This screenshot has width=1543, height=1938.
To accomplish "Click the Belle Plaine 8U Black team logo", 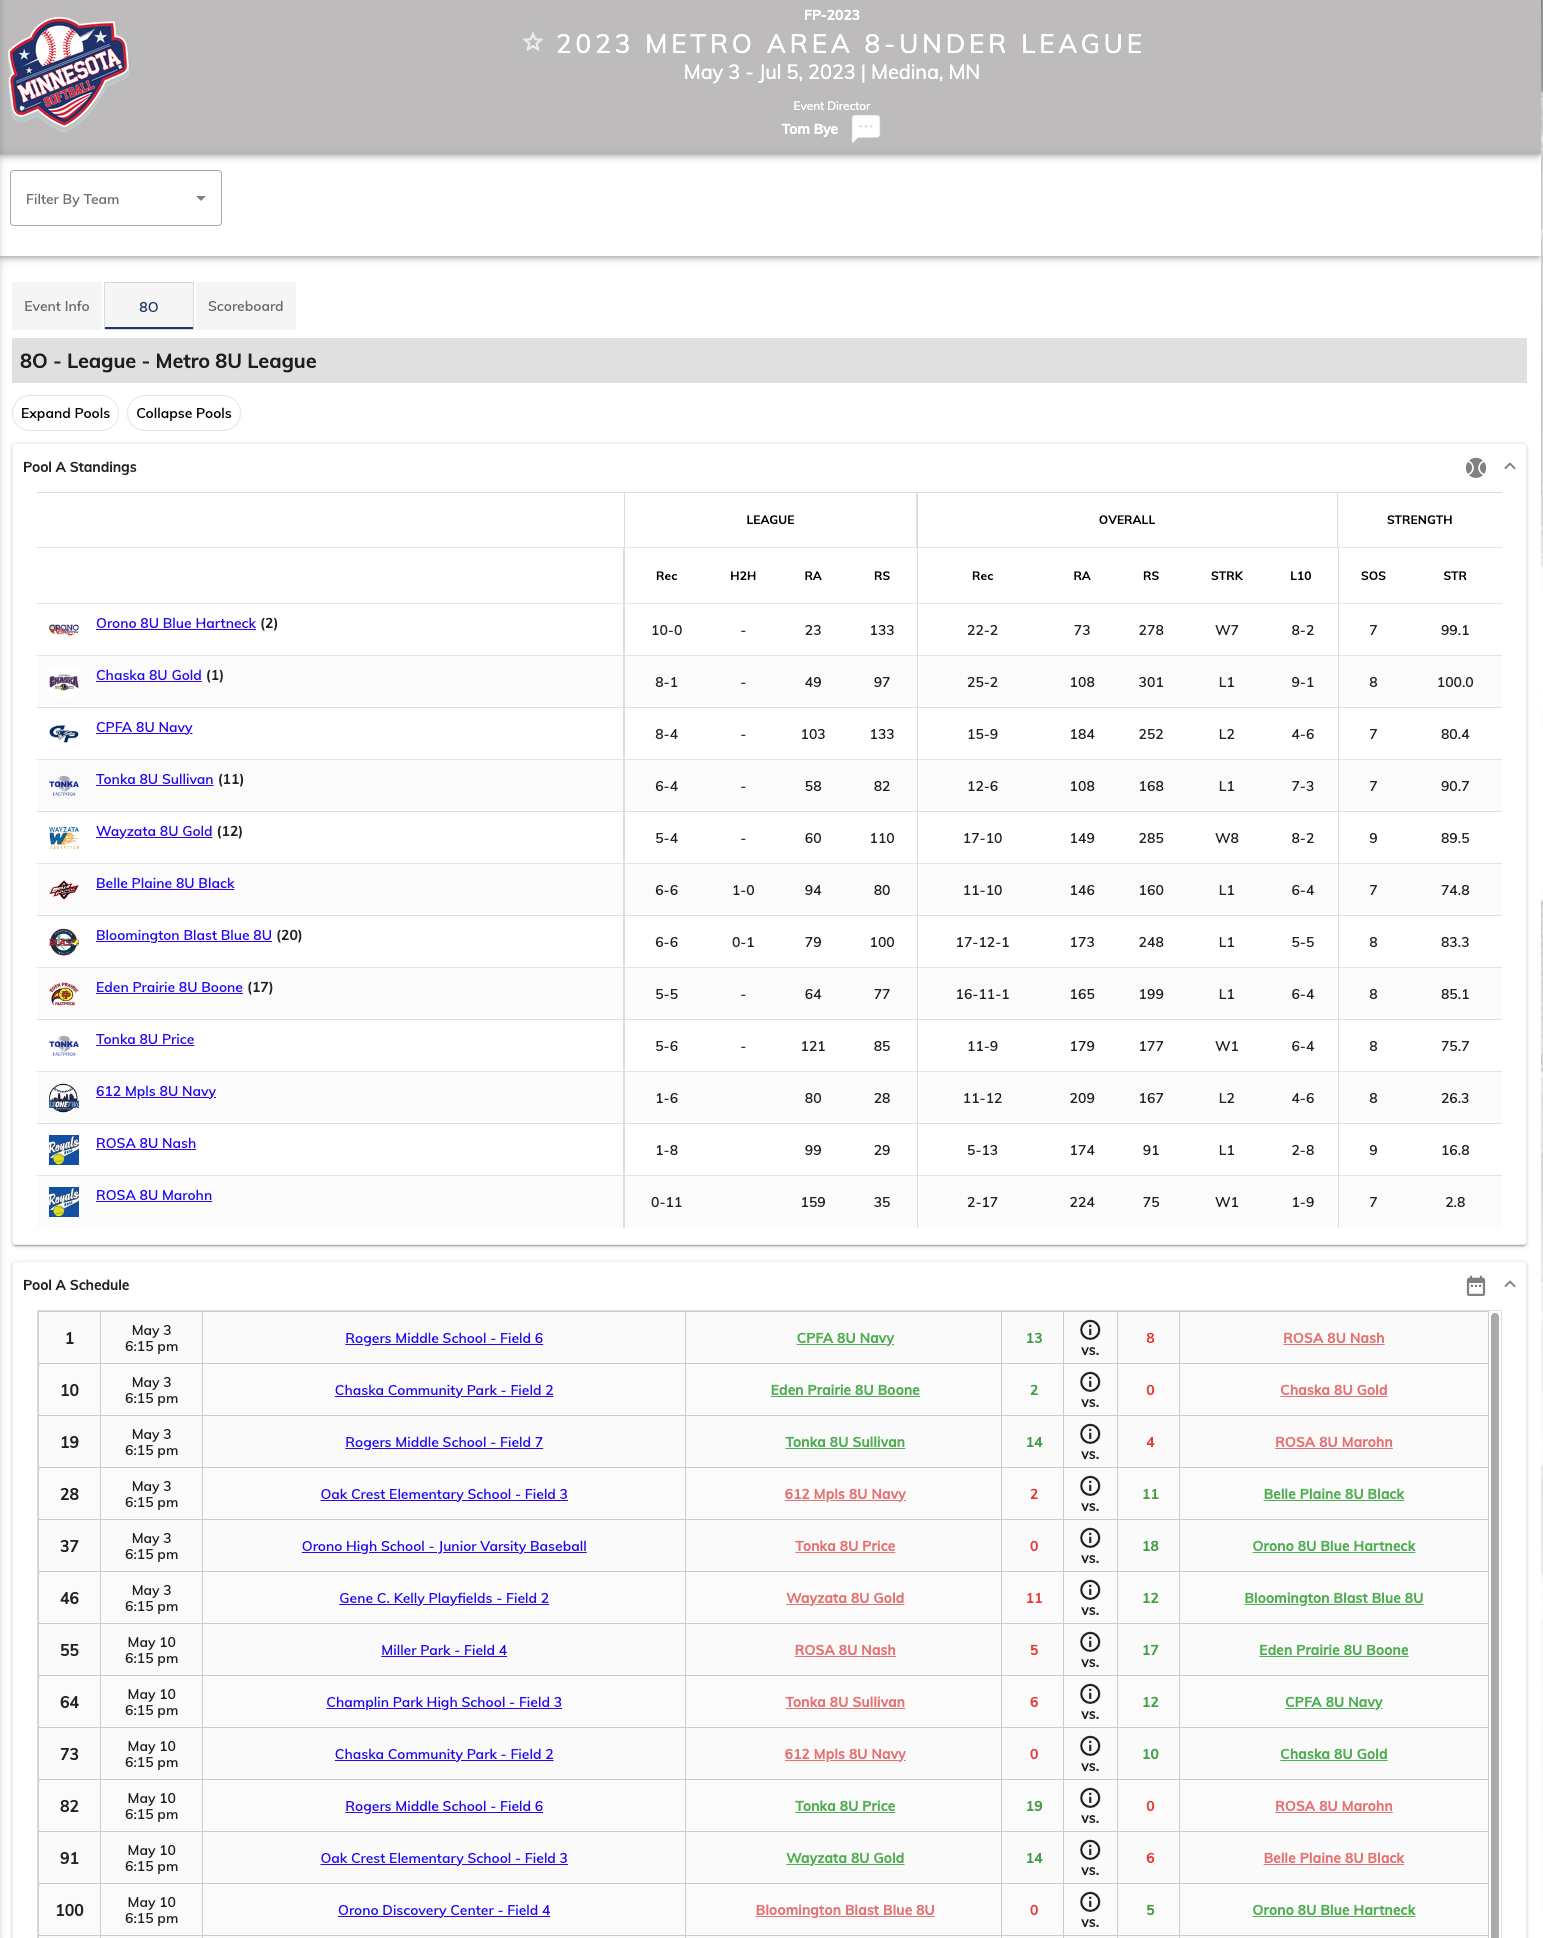I will tap(64, 889).
